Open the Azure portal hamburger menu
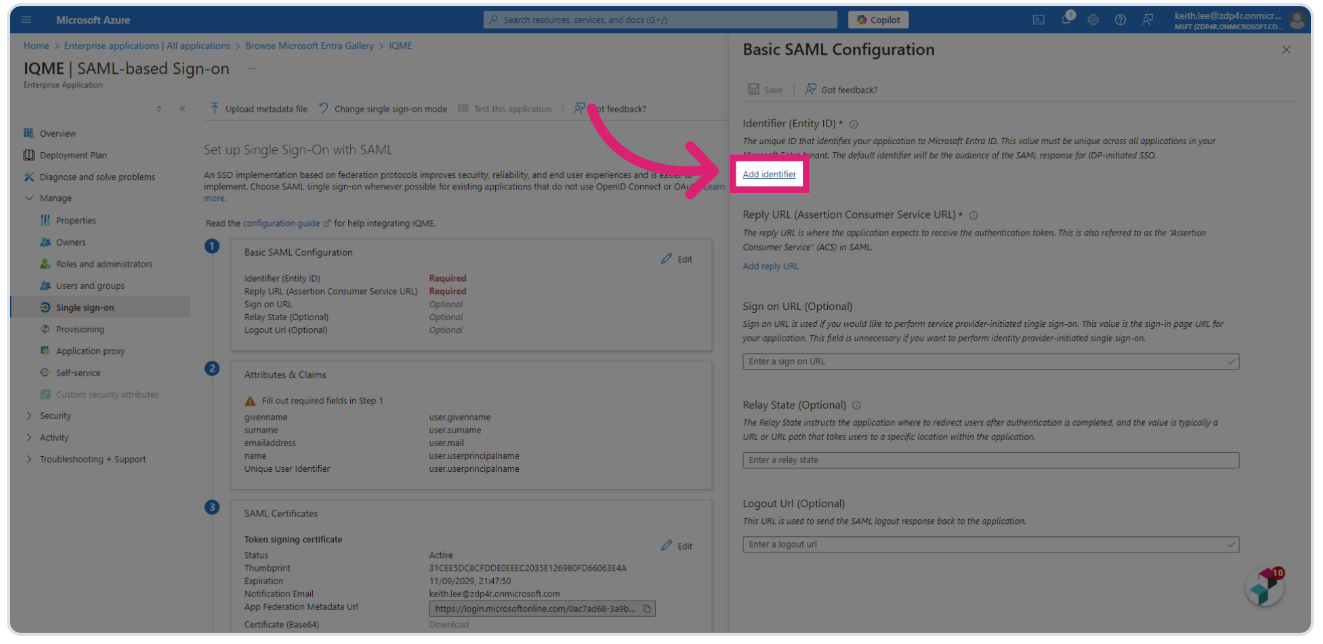This screenshot has height=644, width=1323. [26, 20]
